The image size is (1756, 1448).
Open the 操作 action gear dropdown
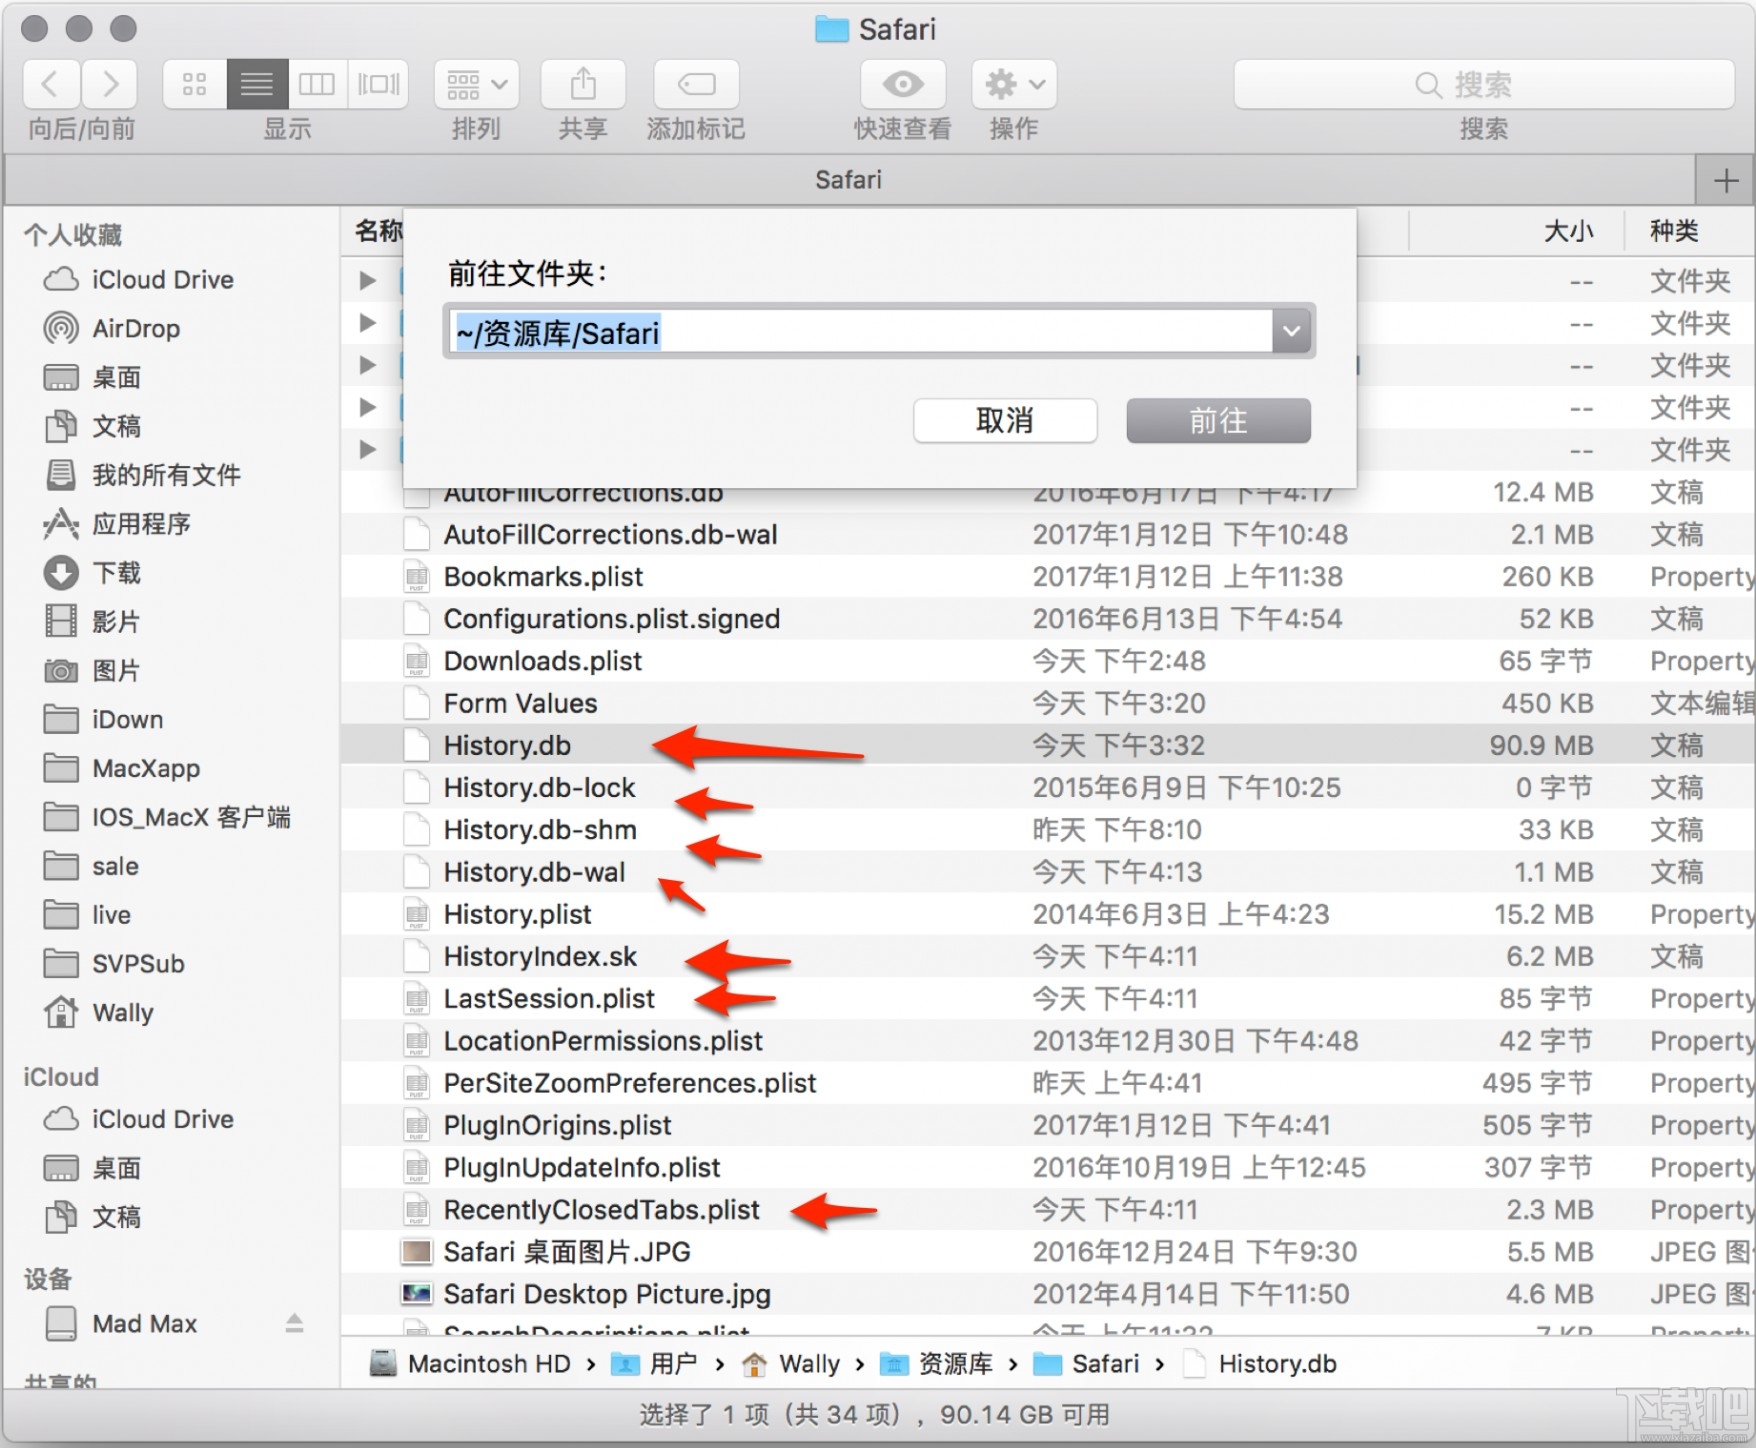pos(1012,84)
